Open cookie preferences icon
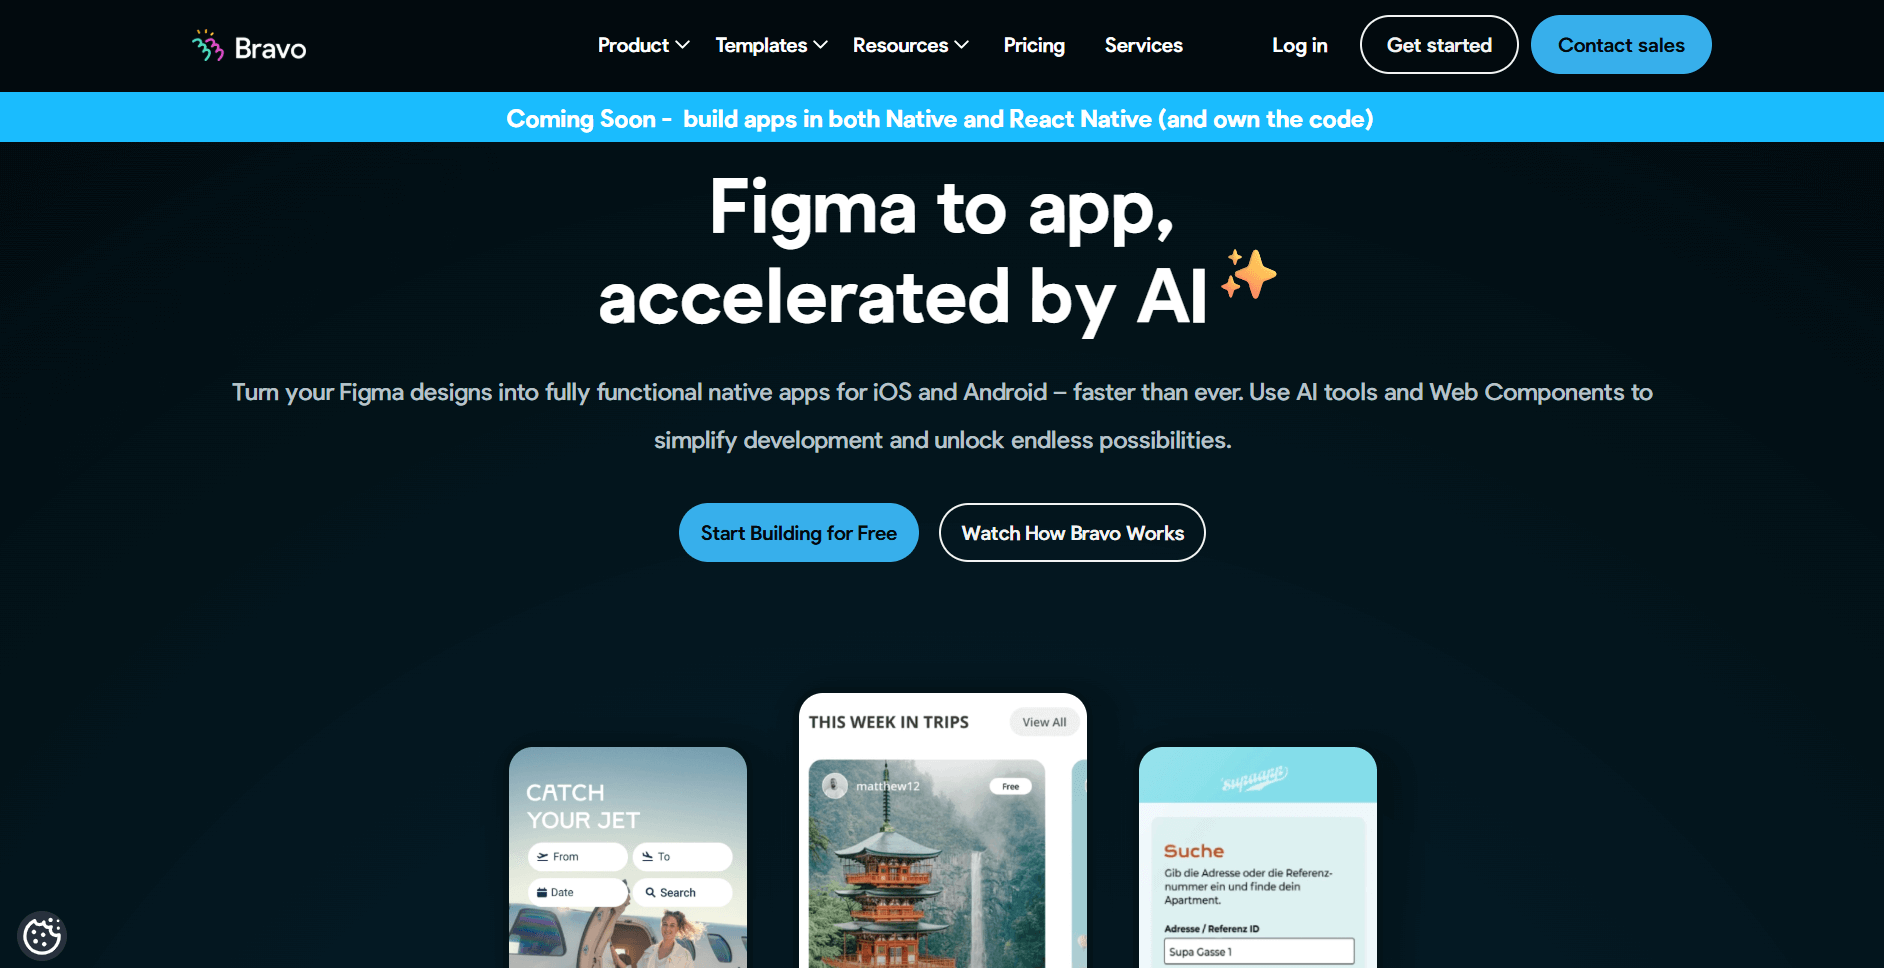Image resolution: width=1884 pixels, height=968 pixels. click(x=42, y=936)
